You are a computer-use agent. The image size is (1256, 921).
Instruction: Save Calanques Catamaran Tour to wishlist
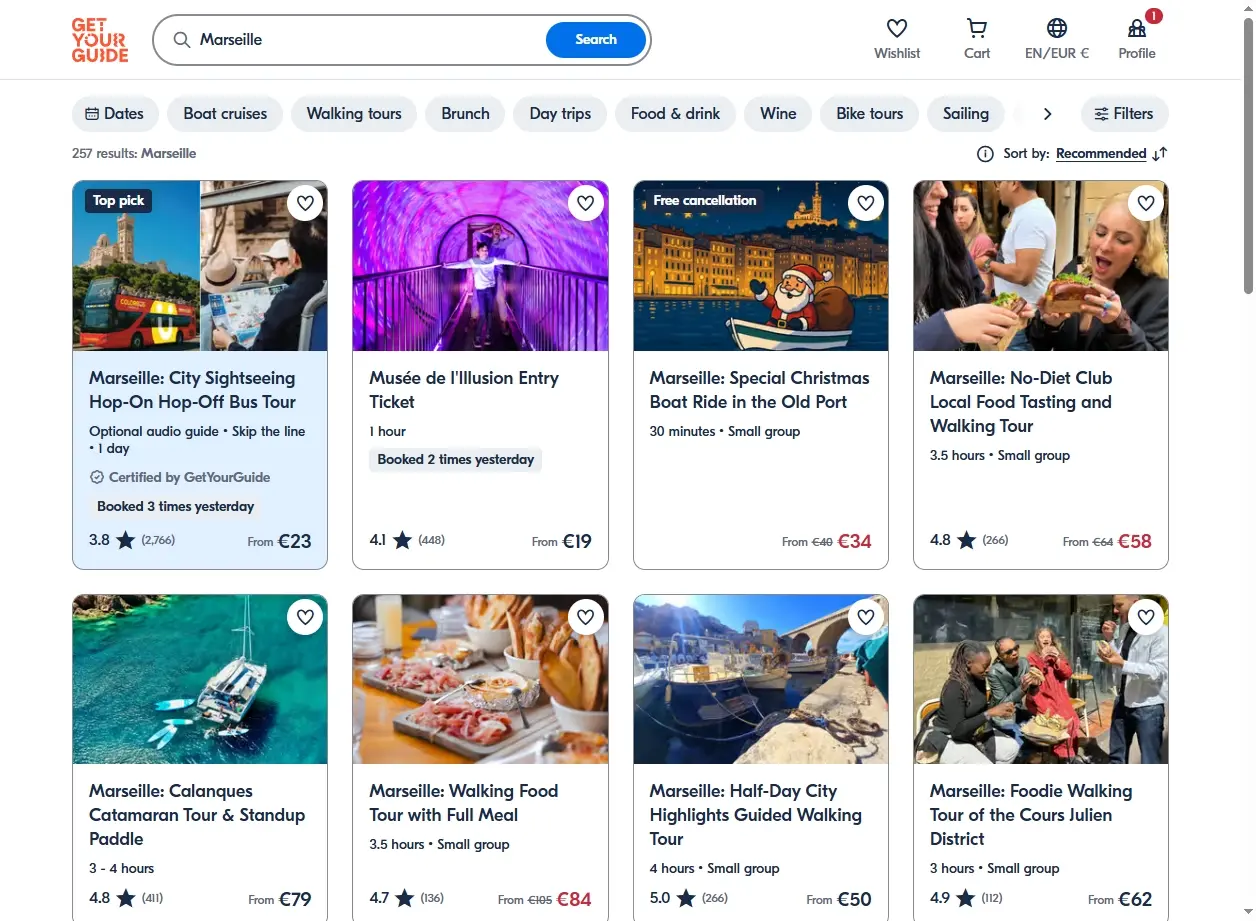(x=305, y=618)
